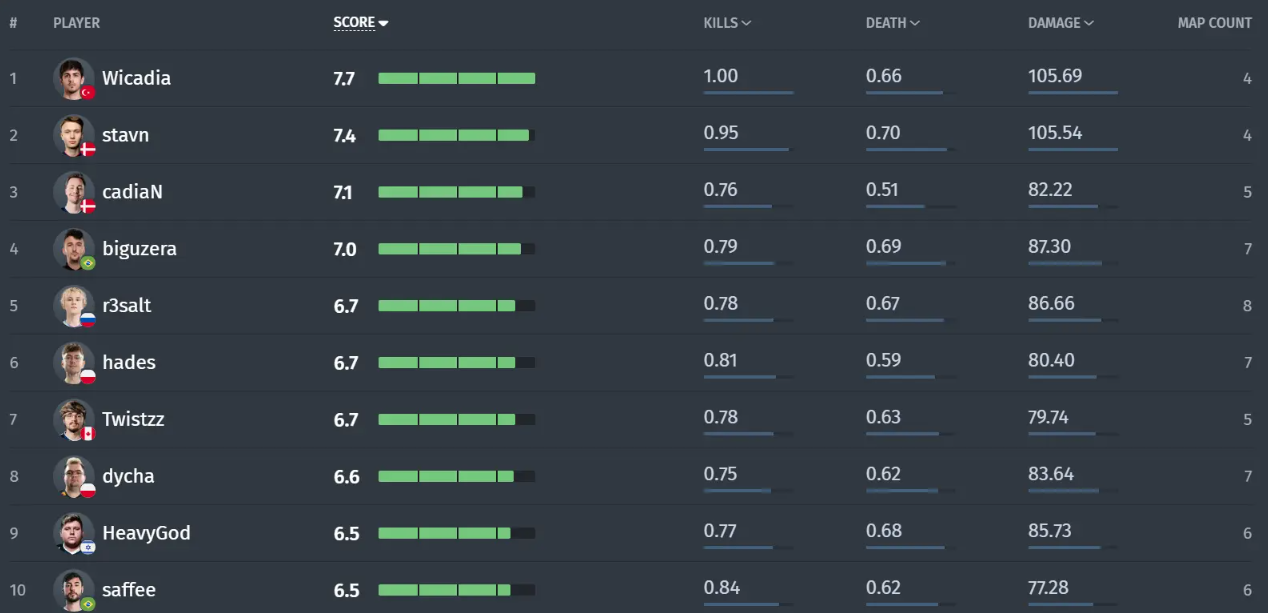Open saffee player profile link

tap(129, 590)
